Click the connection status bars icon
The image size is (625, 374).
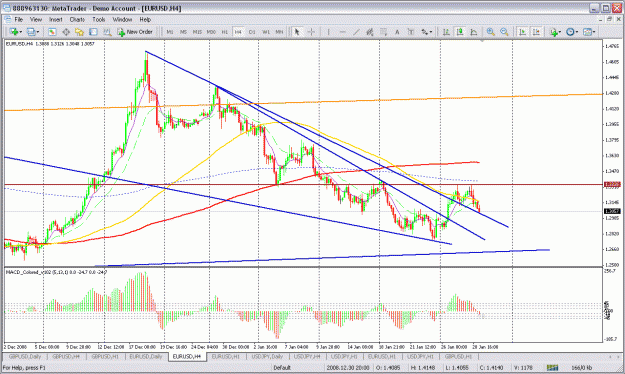point(552,368)
